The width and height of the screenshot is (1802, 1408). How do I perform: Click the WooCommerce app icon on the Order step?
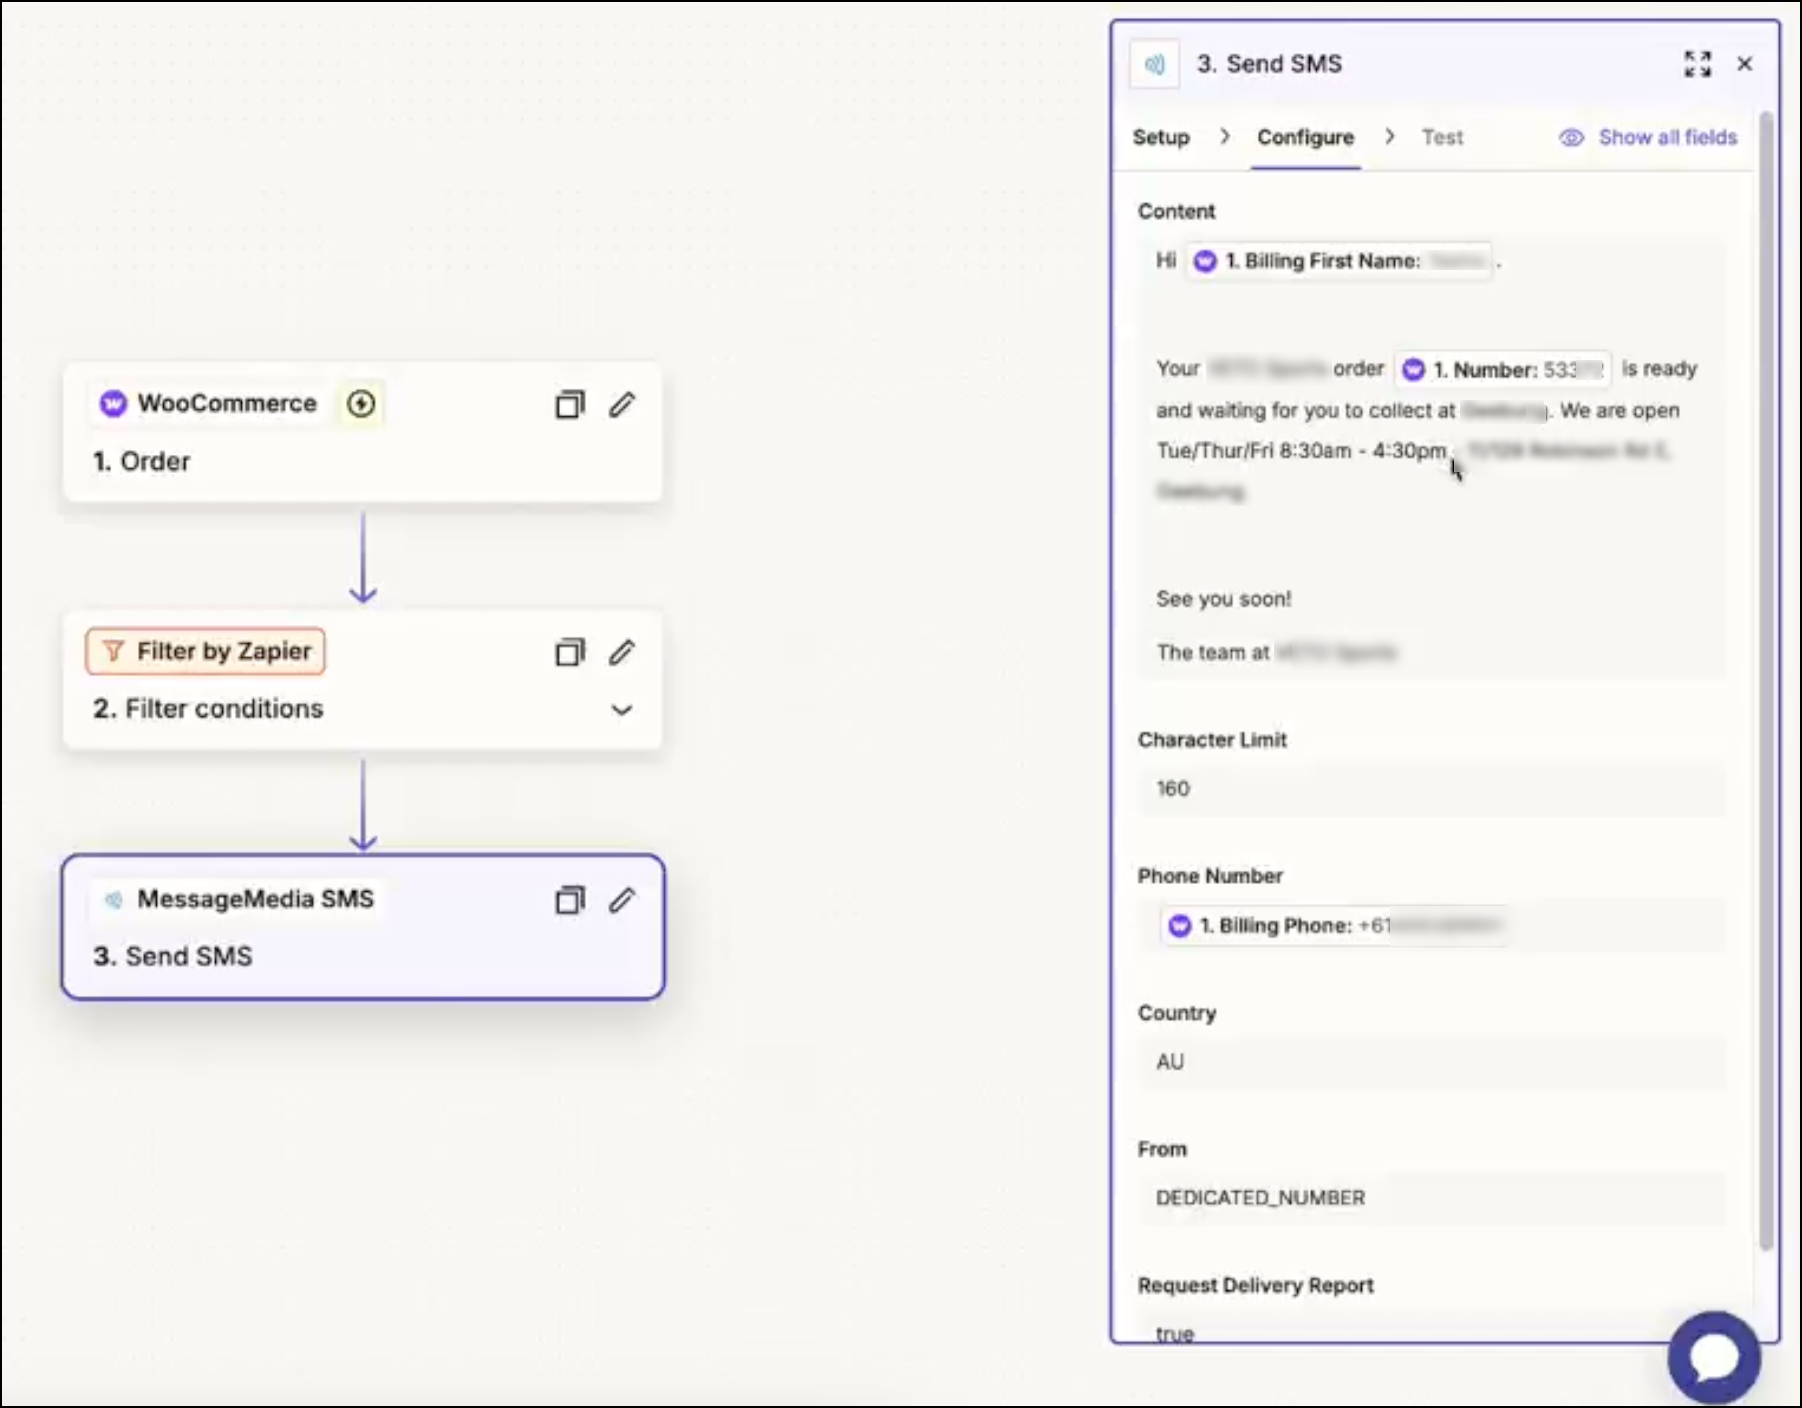113,403
